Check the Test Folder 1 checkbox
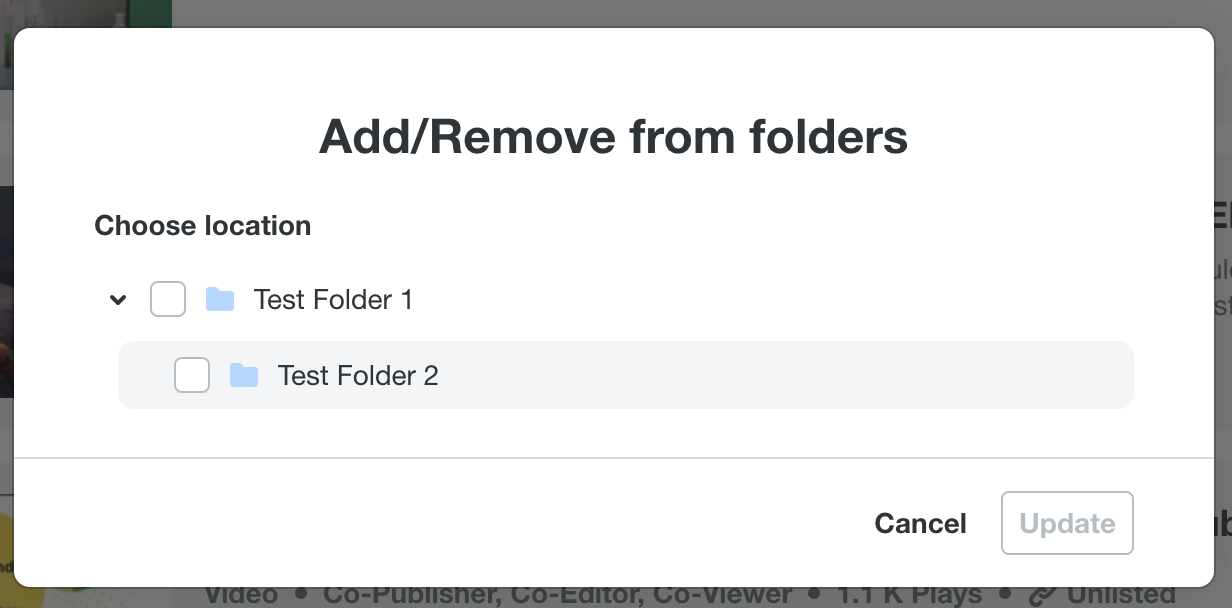 coord(168,299)
